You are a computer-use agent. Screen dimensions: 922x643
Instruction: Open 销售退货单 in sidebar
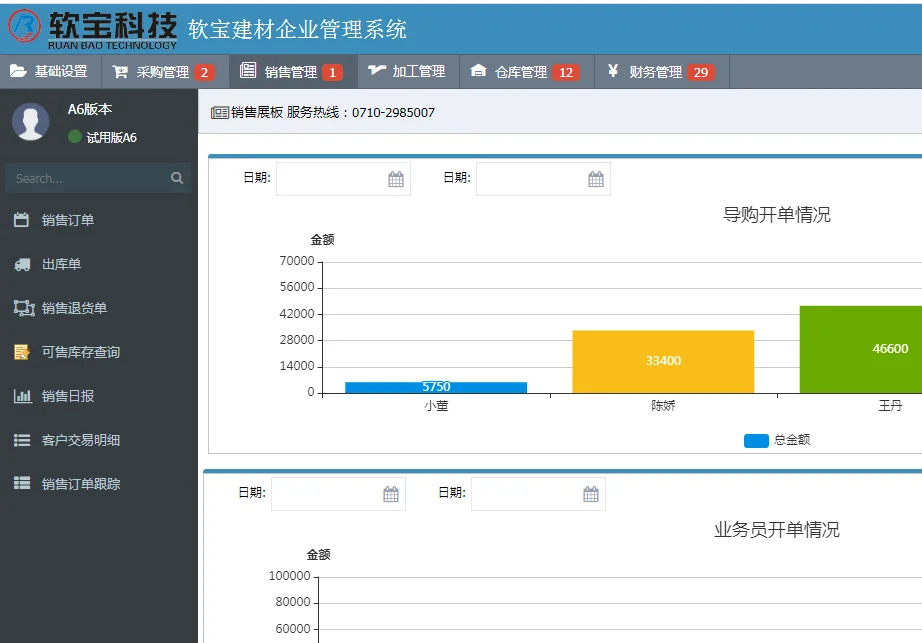click(x=99, y=308)
